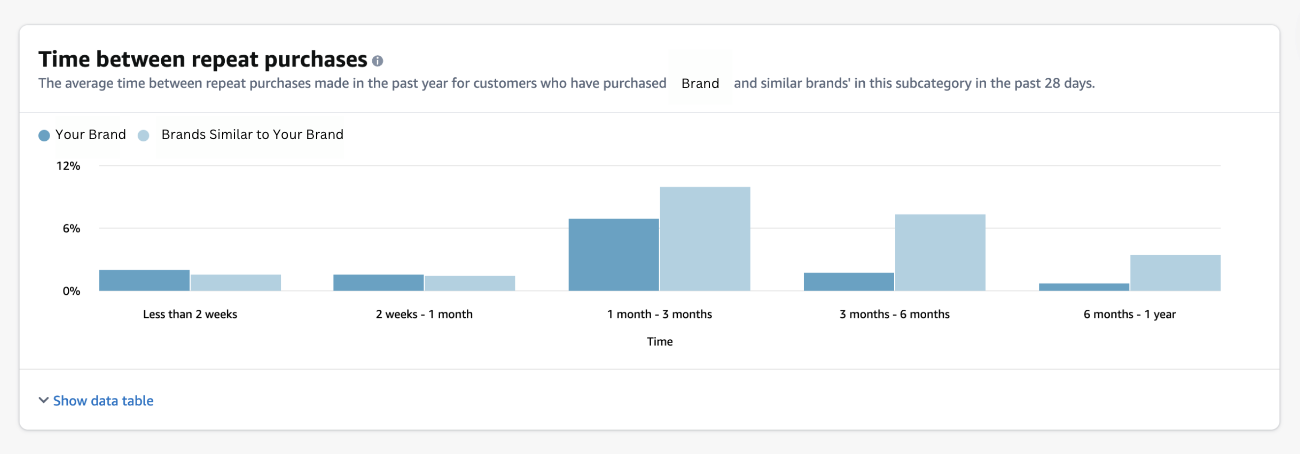The width and height of the screenshot is (1300, 454).
Task: Click the 6 months - 1 year axis label
Action: (1130, 314)
